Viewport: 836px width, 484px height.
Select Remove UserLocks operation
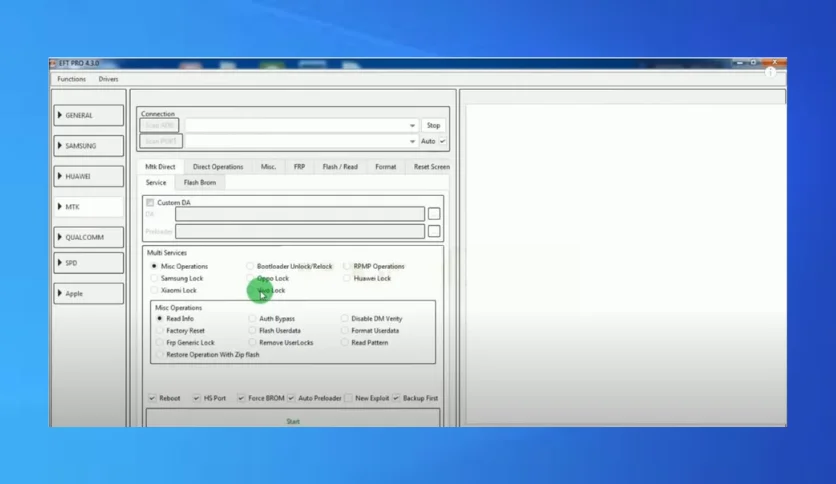[252, 343]
